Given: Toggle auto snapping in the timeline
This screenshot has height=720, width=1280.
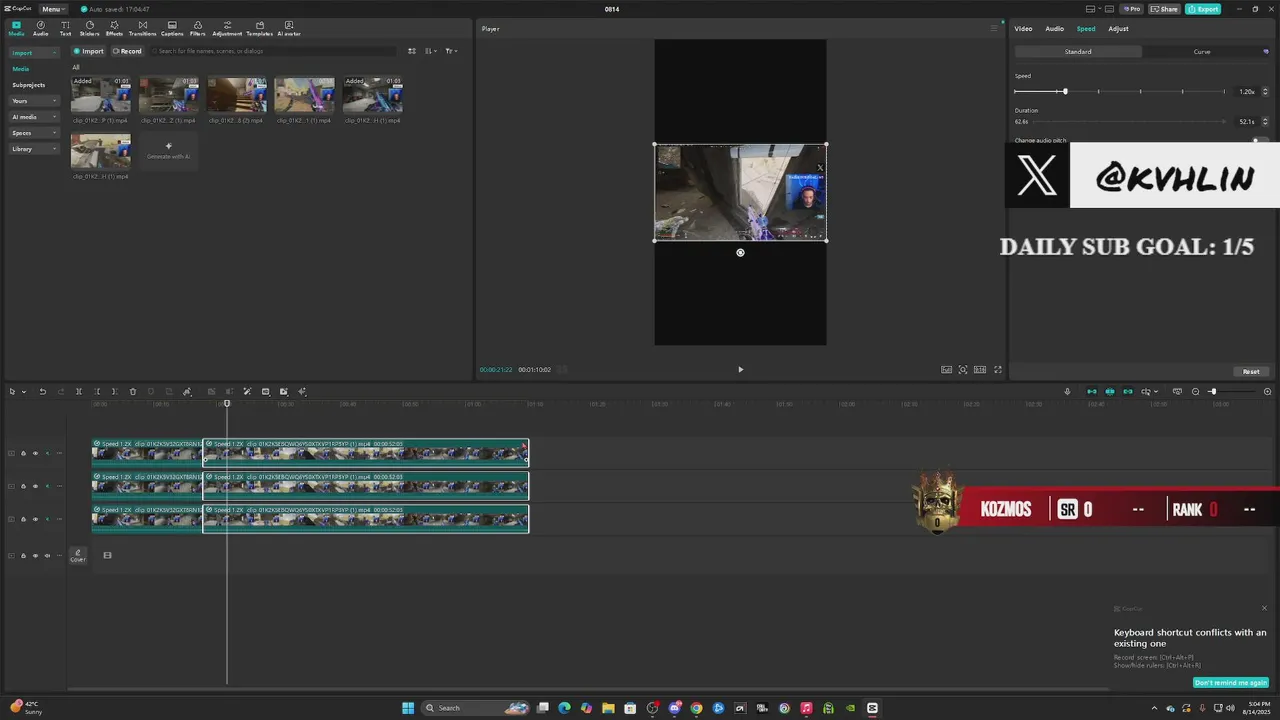Looking at the screenshot, I should pos(1110,392).
